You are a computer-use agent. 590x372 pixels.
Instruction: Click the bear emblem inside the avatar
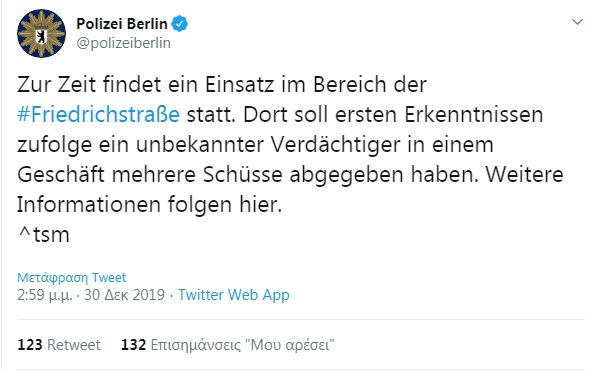click(x=41, y=36)
